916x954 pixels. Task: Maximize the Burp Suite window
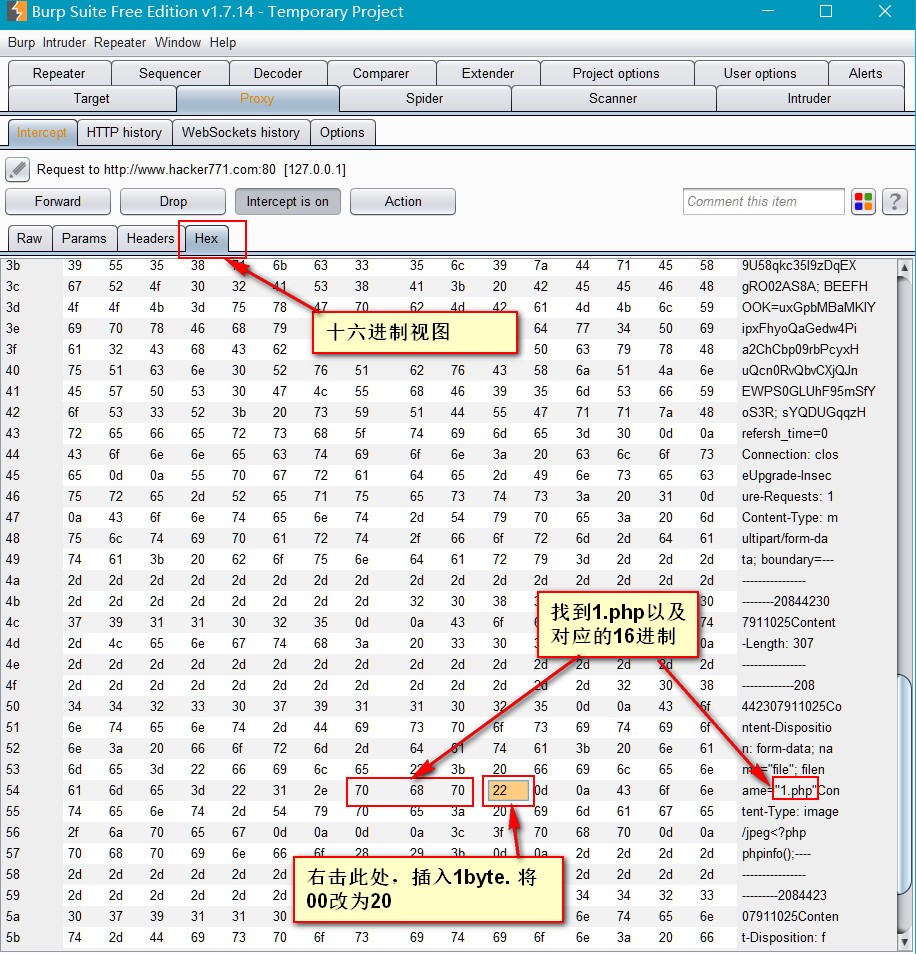[x=826, y=12]
